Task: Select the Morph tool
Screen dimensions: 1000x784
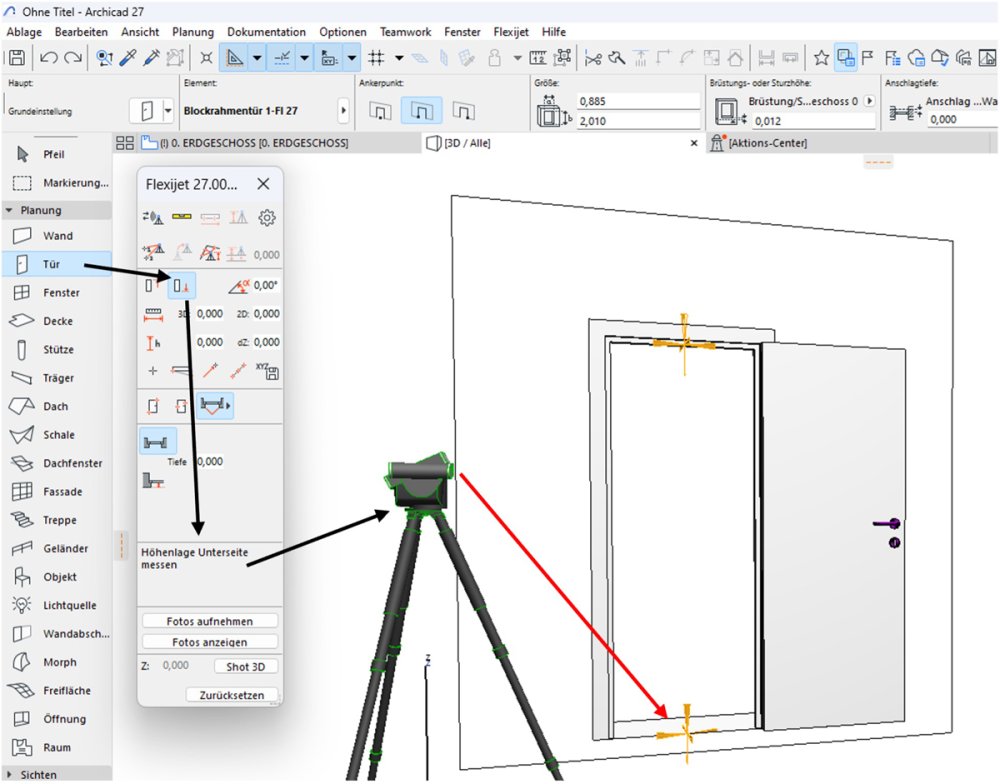Action: pyautogui.click(x=56, y=662)
